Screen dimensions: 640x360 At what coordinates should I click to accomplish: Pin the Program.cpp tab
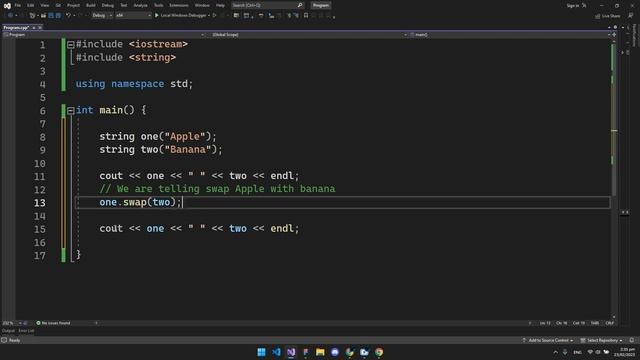34,28
